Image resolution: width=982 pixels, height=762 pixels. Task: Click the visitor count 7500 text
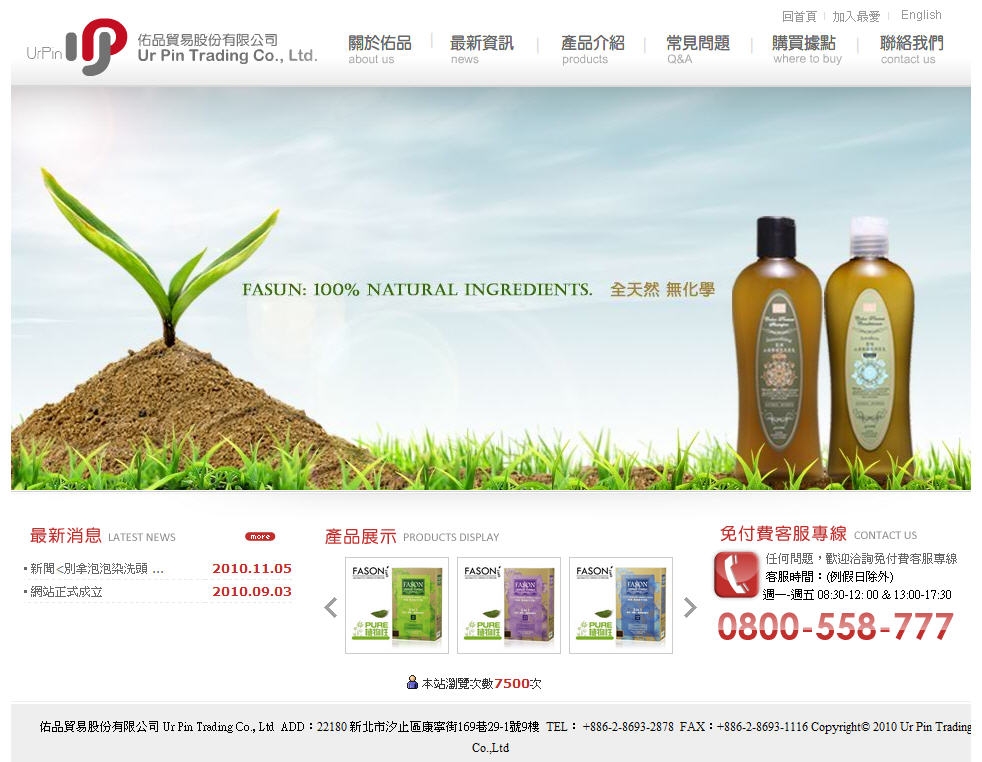pos(512,683)
